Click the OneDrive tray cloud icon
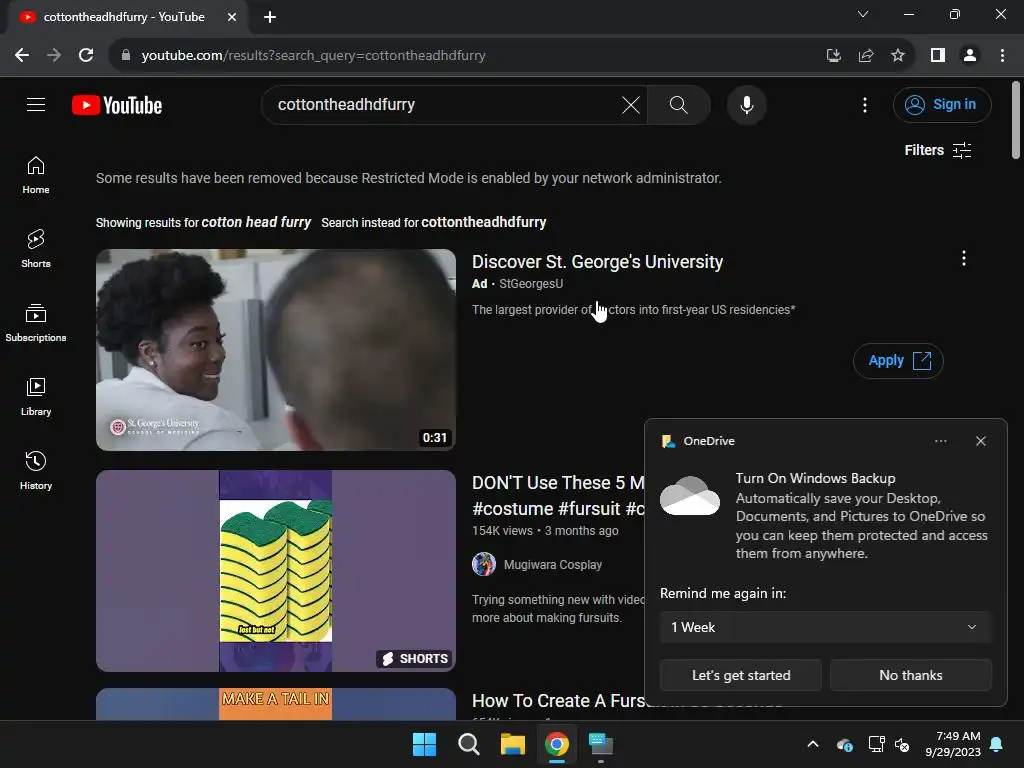 (x=844, y=744)
